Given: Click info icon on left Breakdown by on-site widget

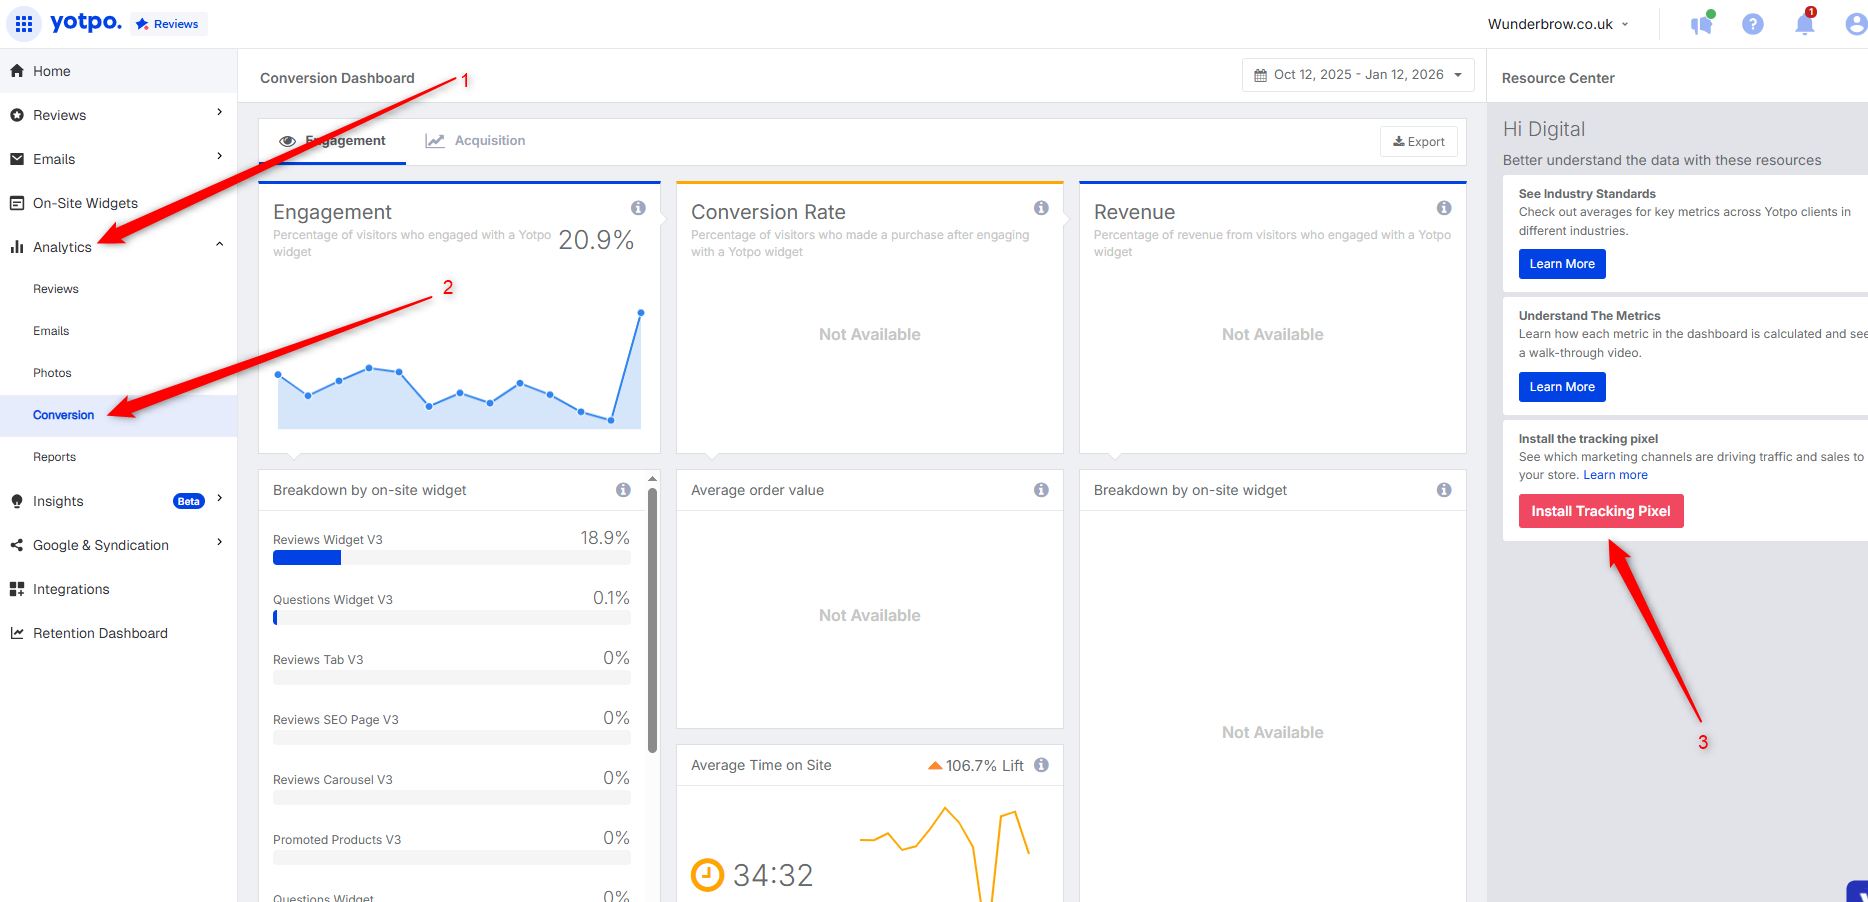Looking at the screenshot, I should pos(623,490).
